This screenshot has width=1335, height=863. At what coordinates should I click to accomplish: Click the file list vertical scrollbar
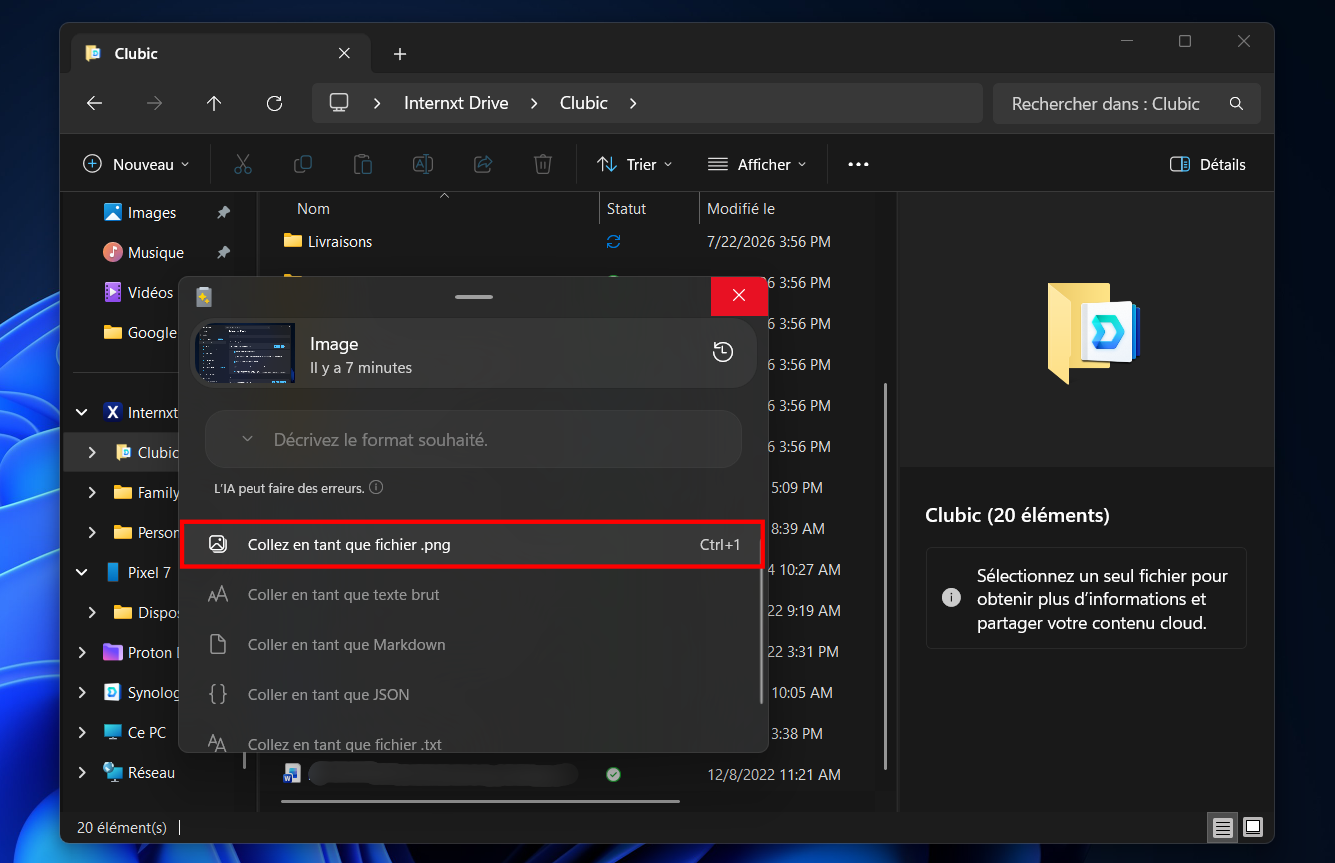[884, 575]
